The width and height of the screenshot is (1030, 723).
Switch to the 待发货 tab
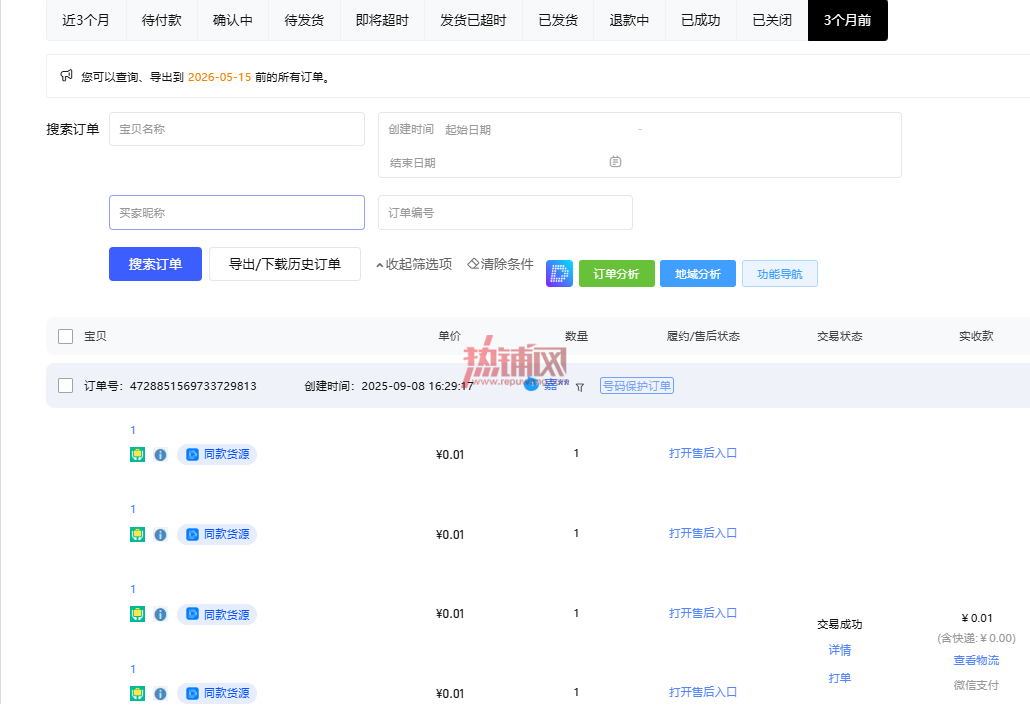304,20
